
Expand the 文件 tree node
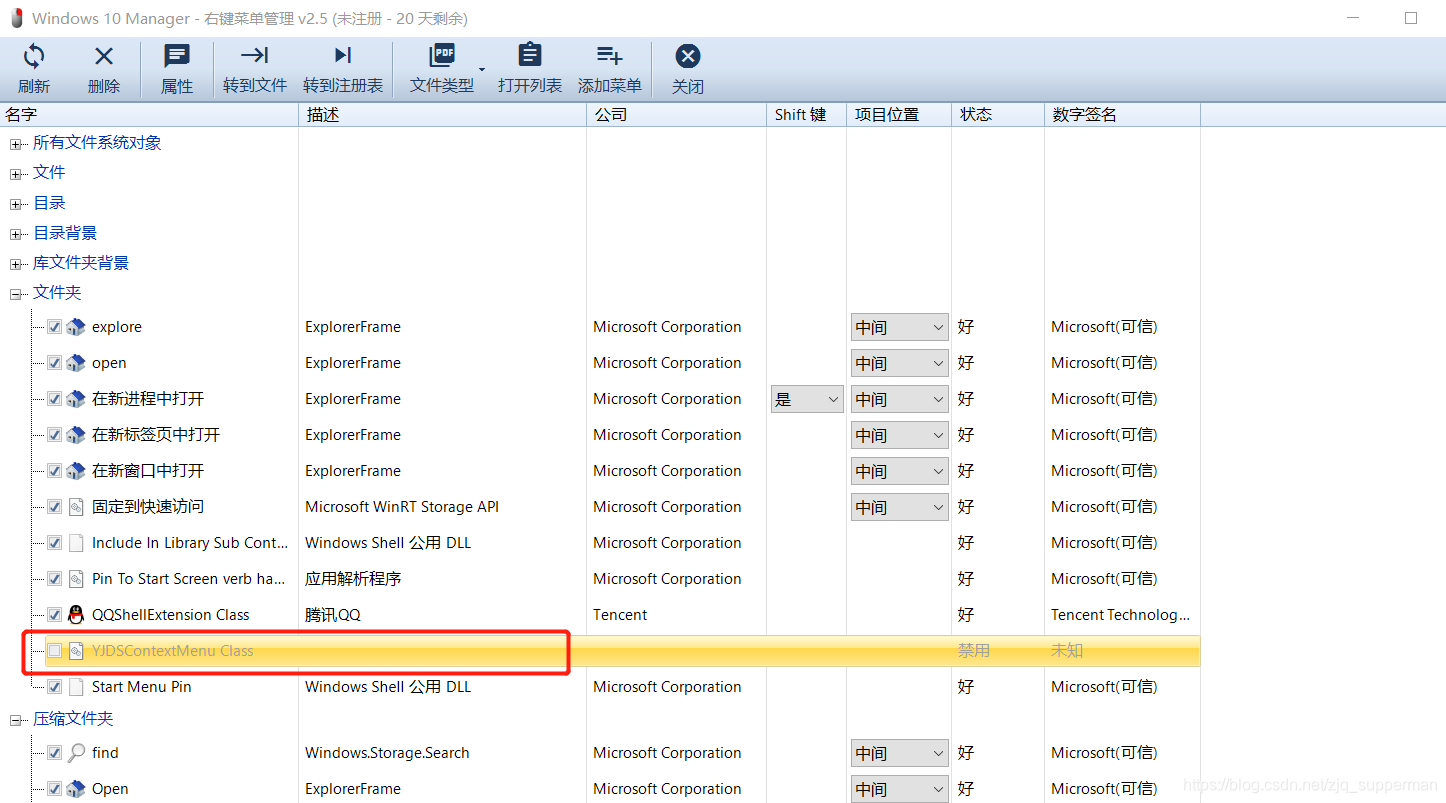[15, 174]
